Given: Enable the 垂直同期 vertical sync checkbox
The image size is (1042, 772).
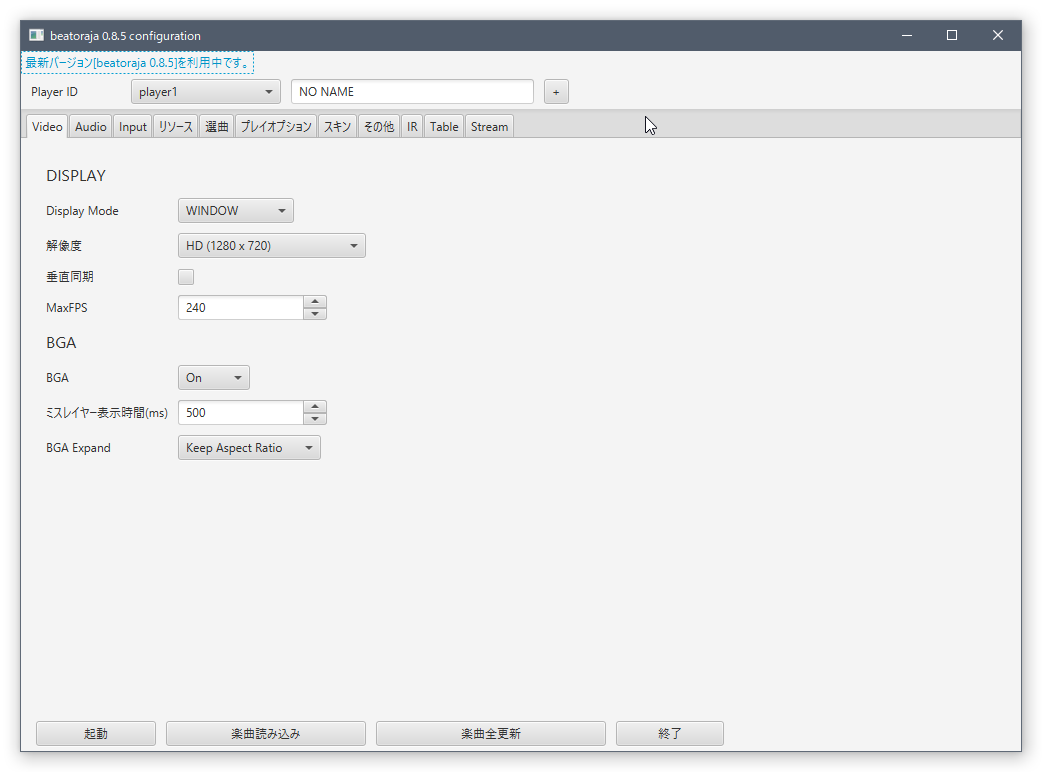Looking at the screenshot, I should point(186,277).
